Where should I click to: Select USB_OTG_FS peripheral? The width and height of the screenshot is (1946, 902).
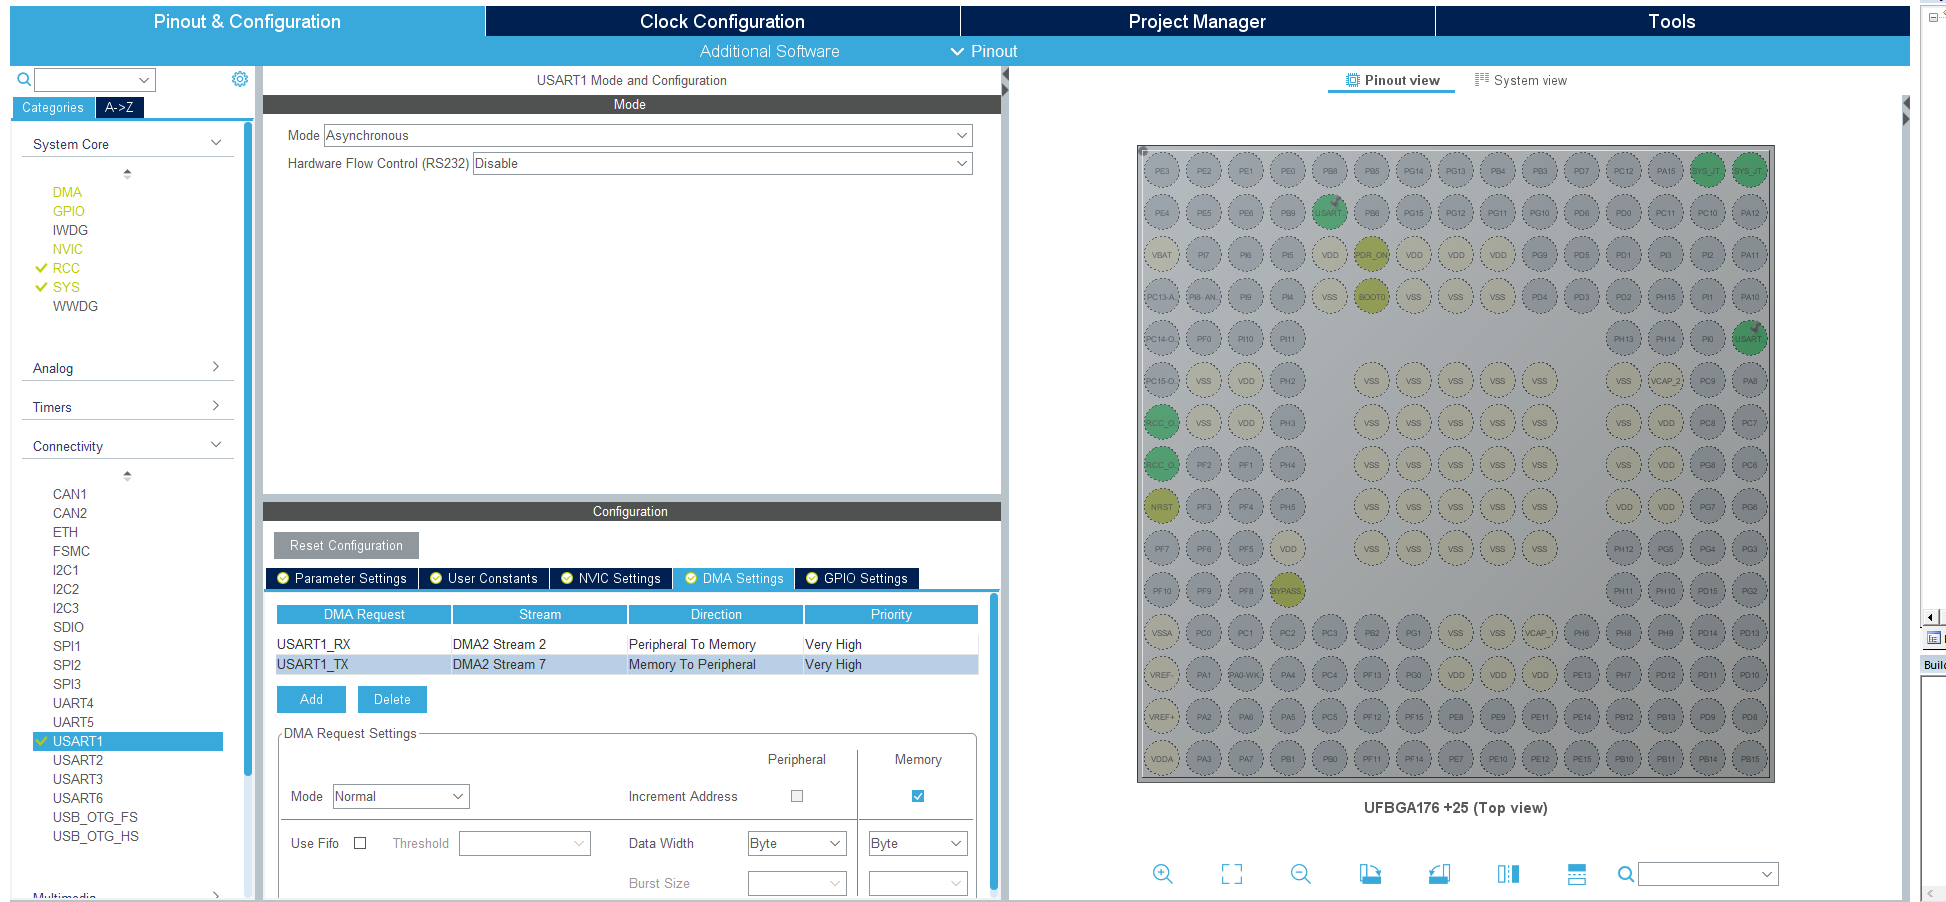point(95,817)
